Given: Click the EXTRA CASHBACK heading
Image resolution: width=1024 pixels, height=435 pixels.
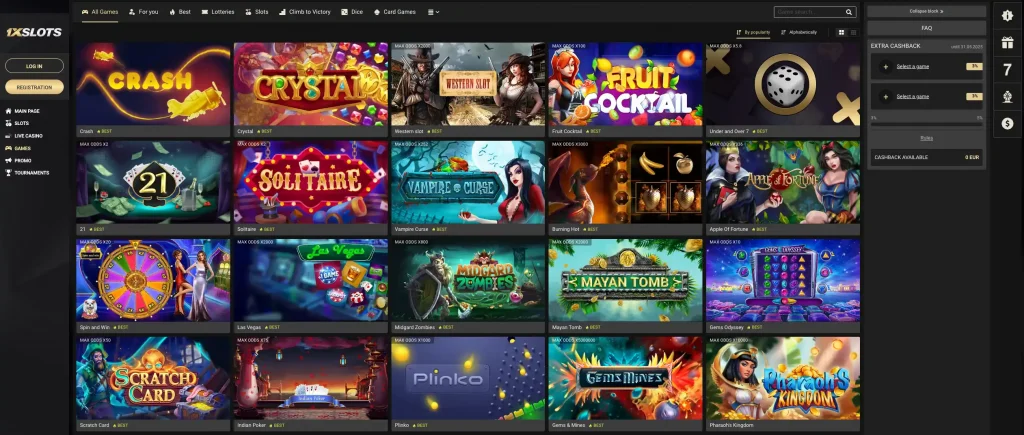Looking at the screenshot, I should tap(895, 46).
